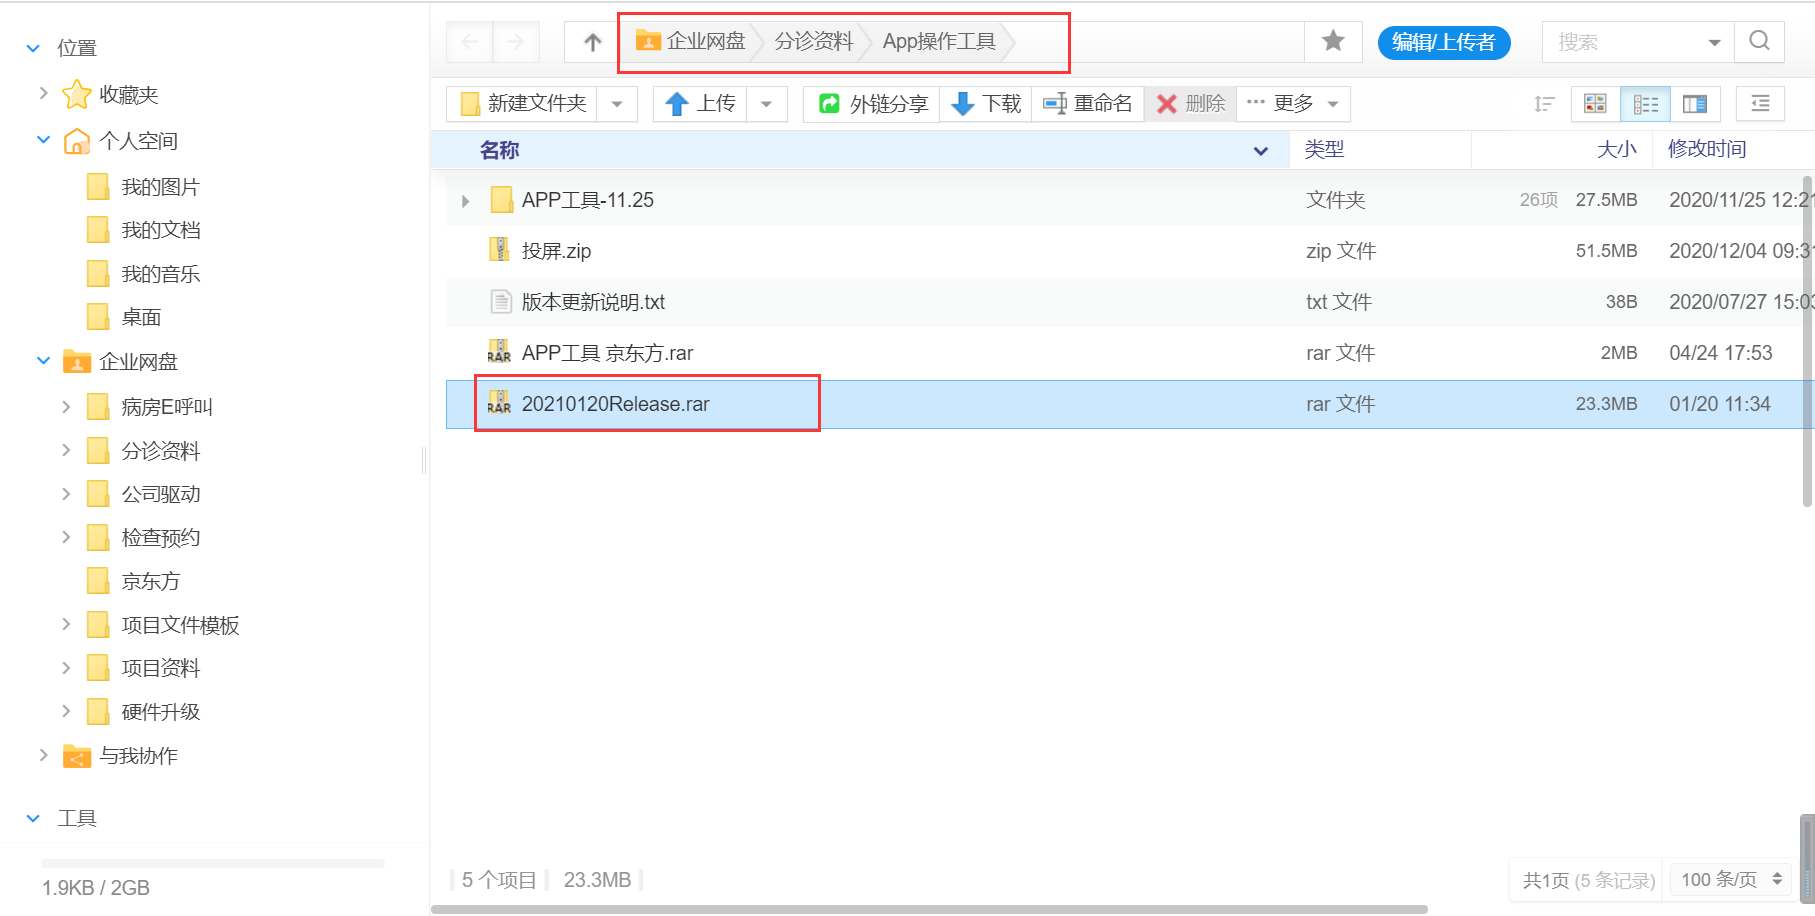Click 外链分享 share link button
This screenshot has height=916, width=1815.
click(872, 104)
